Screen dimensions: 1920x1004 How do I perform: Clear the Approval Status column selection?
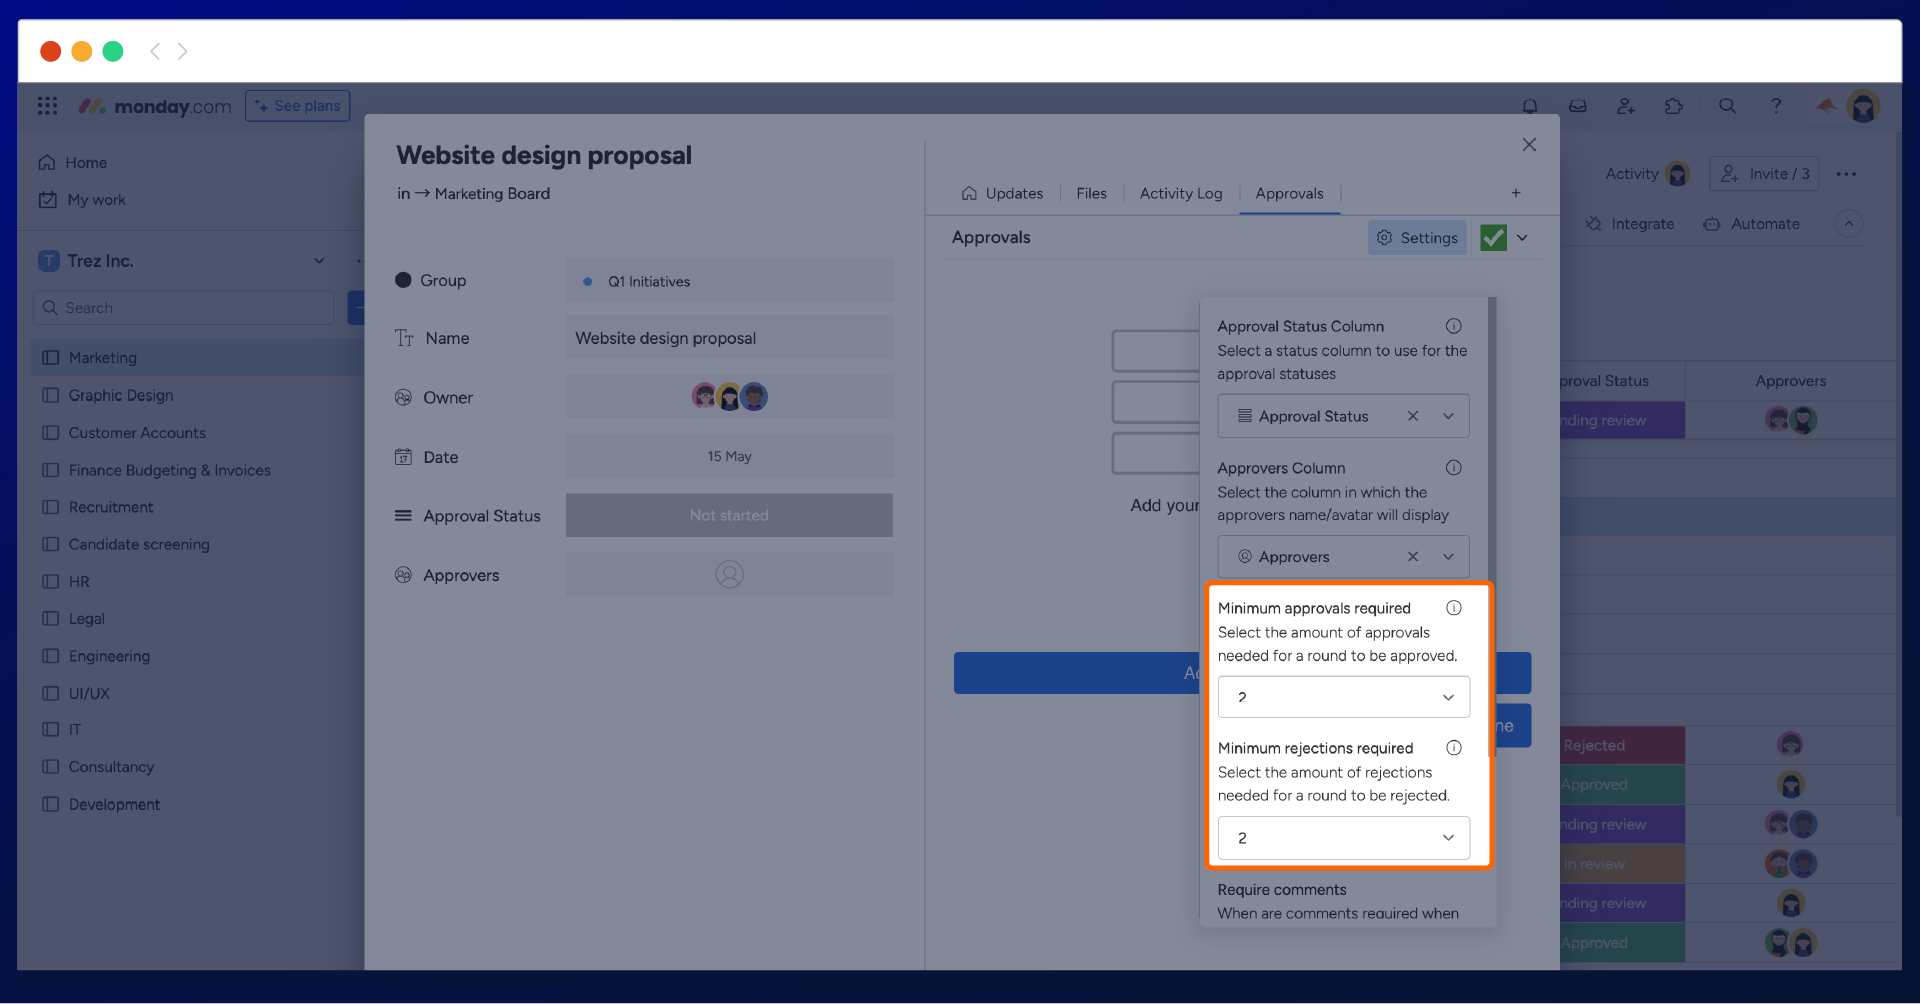1413,416
